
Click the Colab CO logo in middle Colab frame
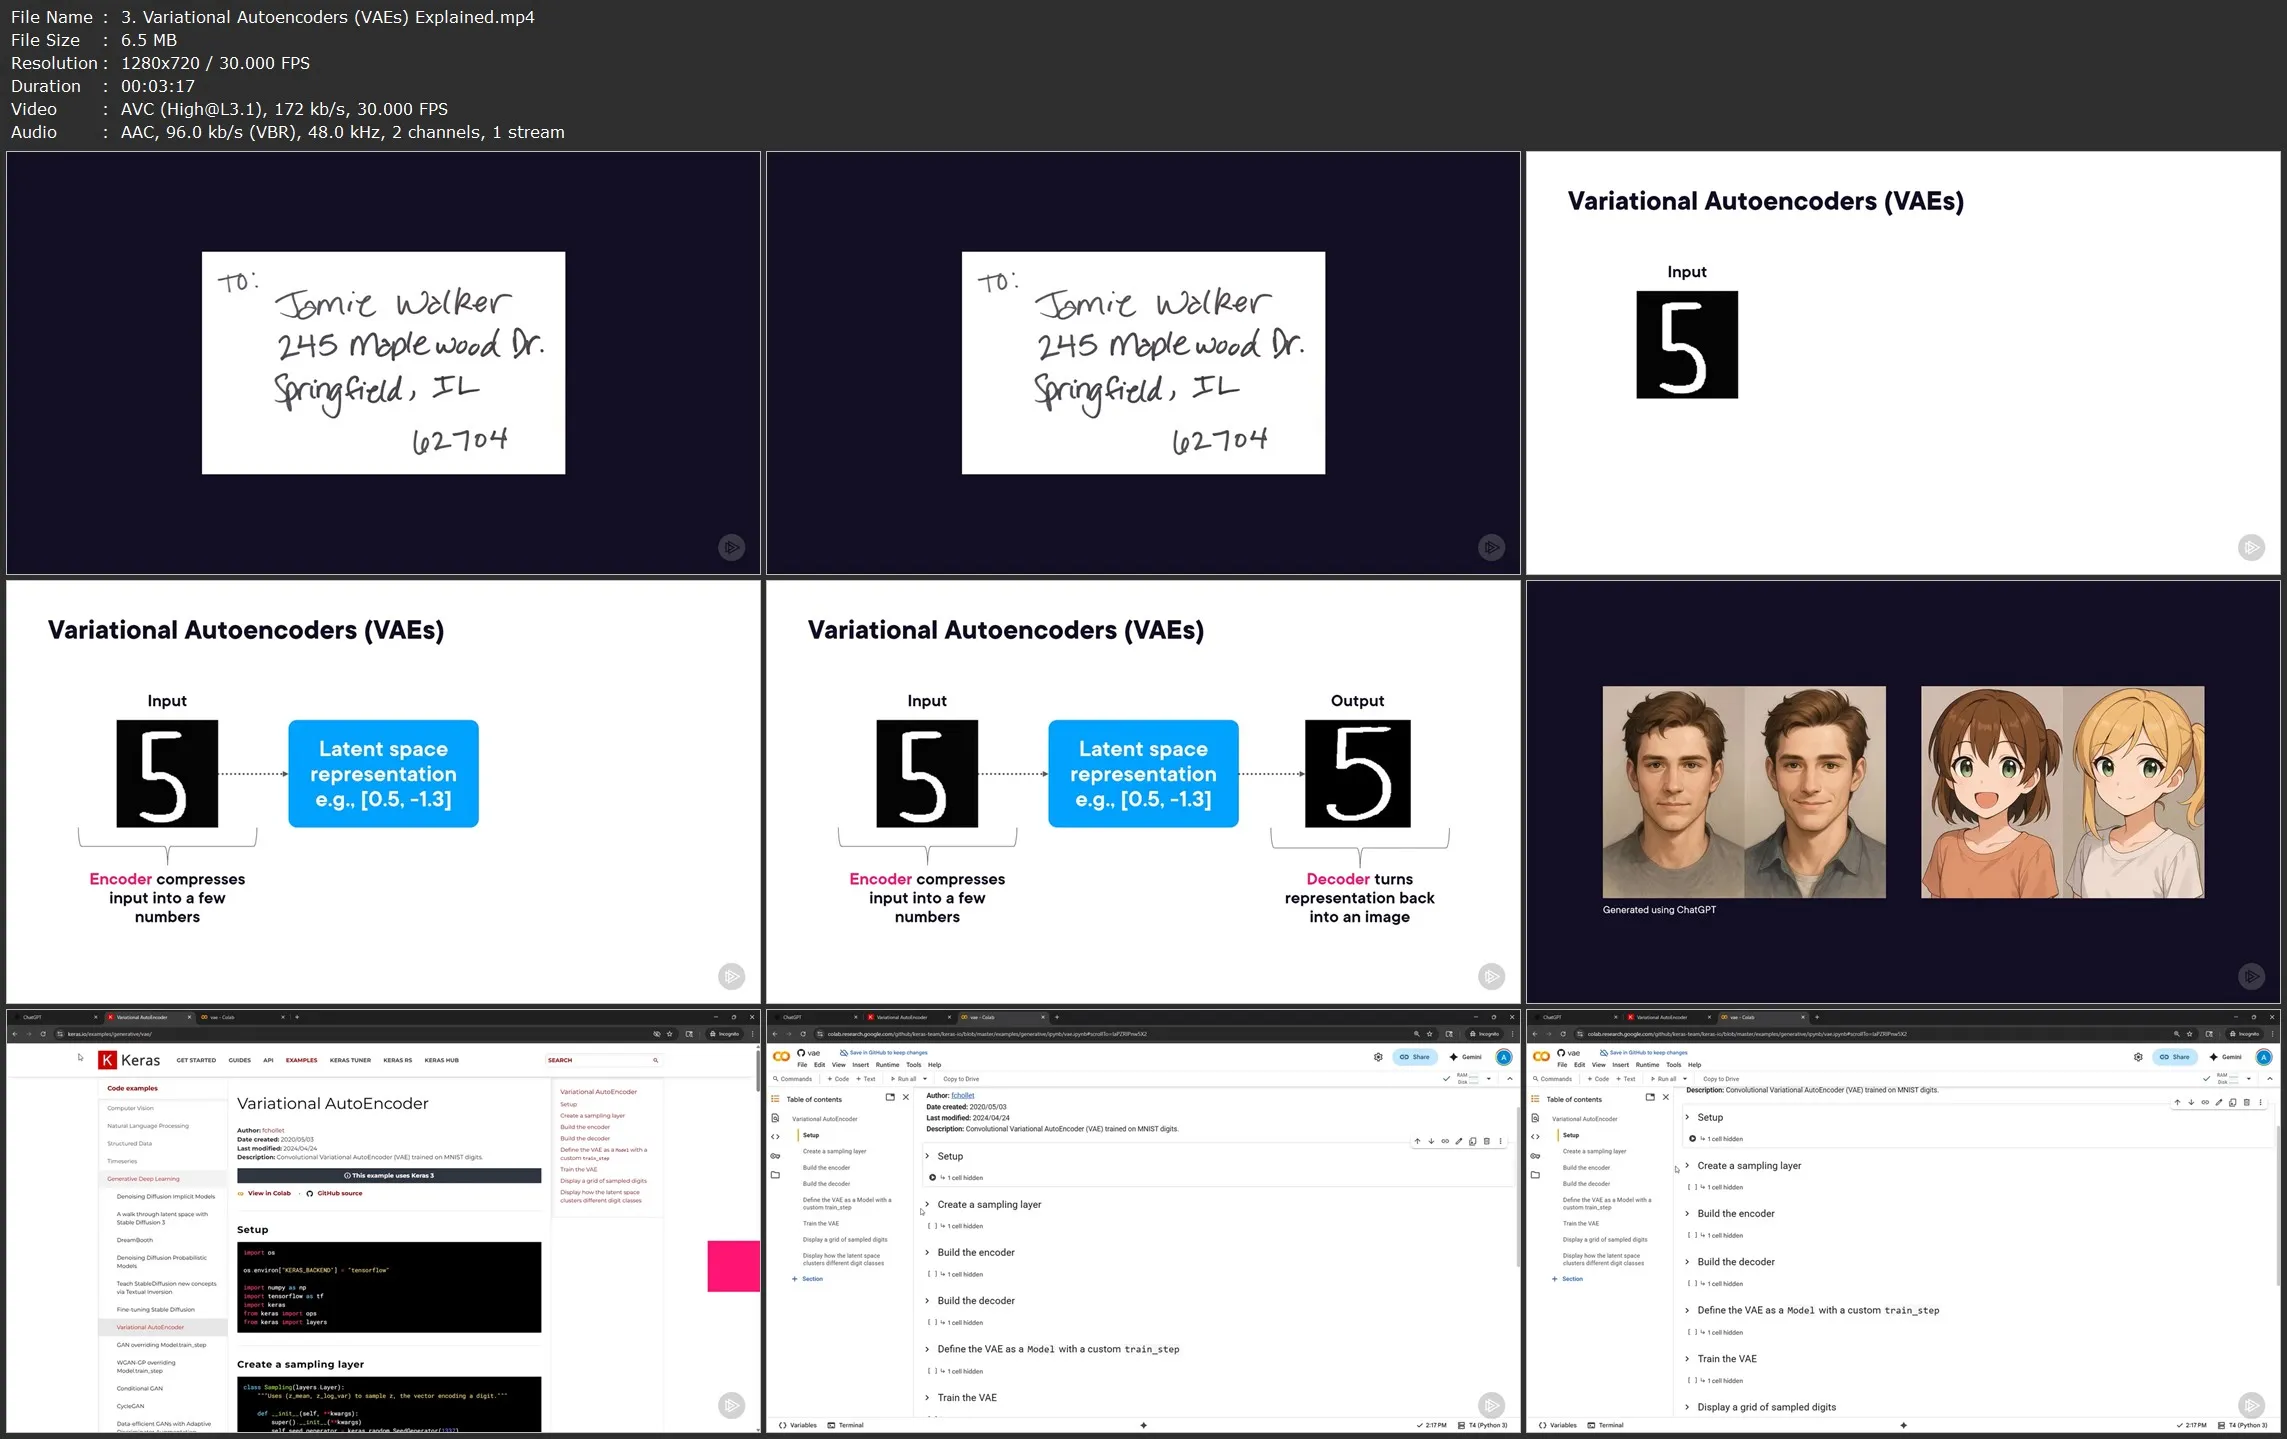(782, 1056)
